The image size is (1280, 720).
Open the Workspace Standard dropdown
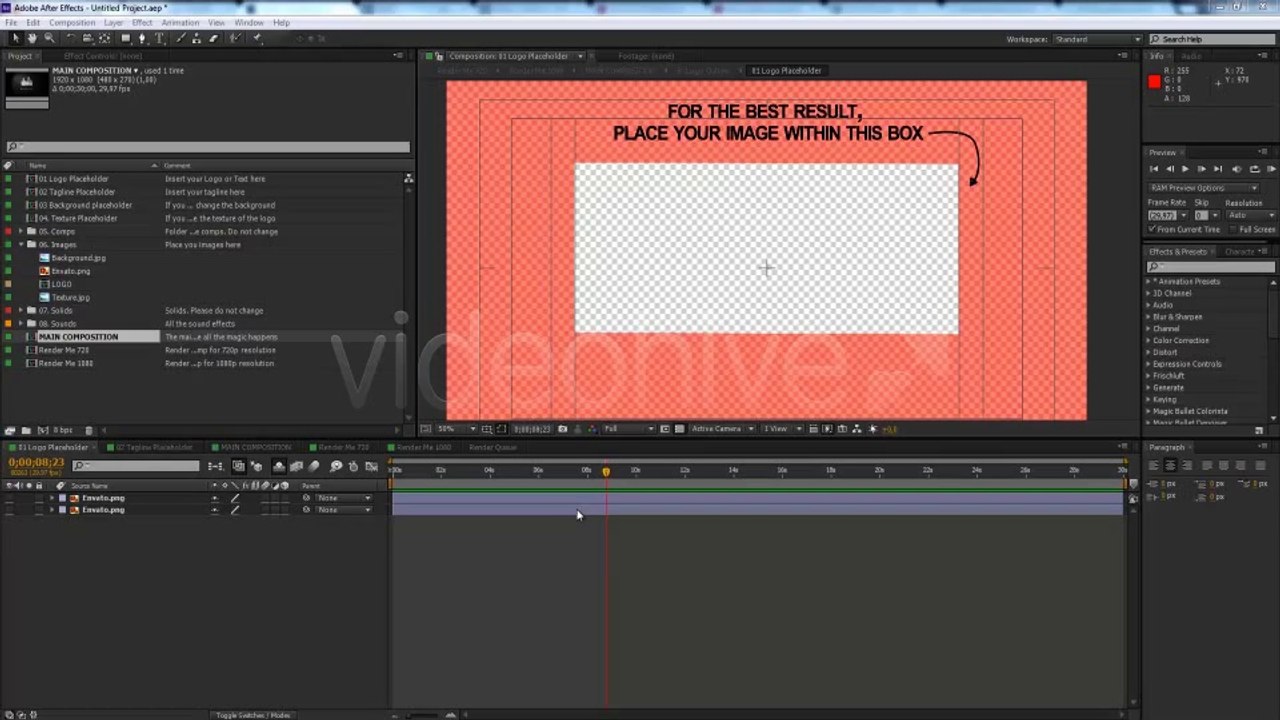click(x=1096, y=39)
